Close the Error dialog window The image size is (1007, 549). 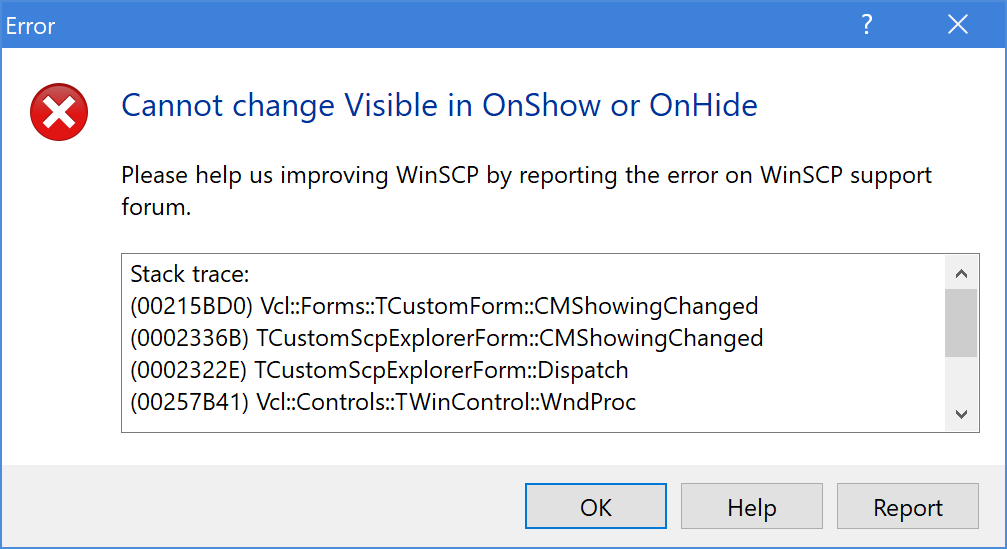957,25
